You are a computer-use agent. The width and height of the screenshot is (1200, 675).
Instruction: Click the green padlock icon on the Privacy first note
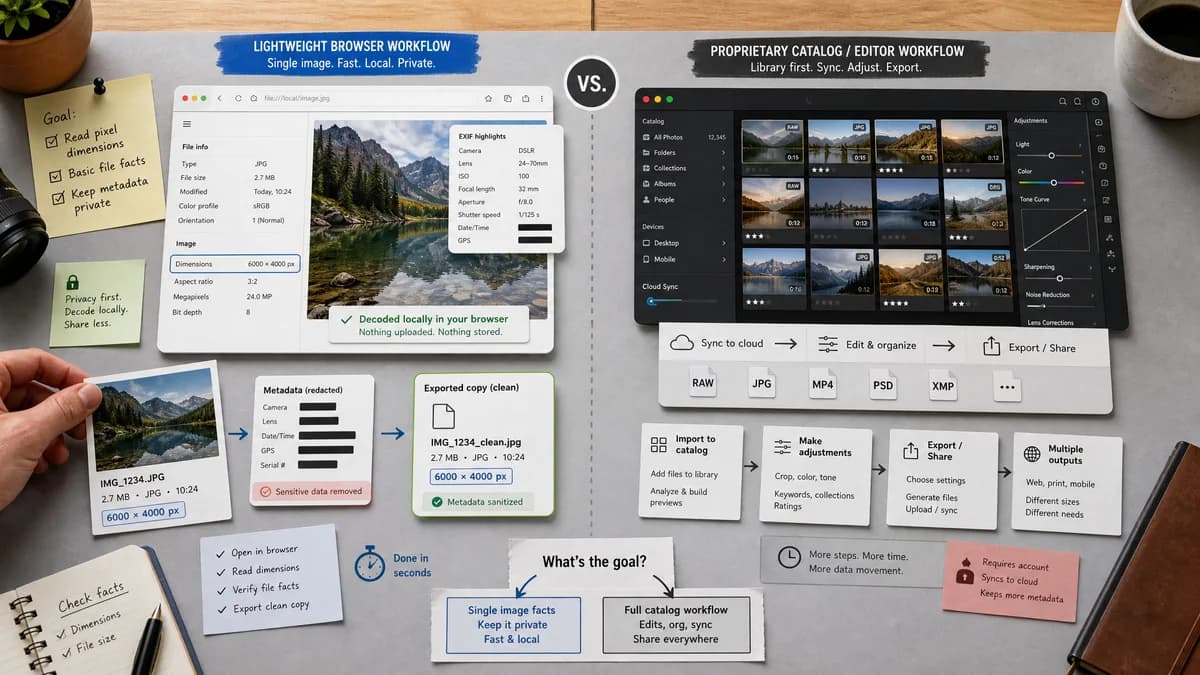tap(73, 282)
